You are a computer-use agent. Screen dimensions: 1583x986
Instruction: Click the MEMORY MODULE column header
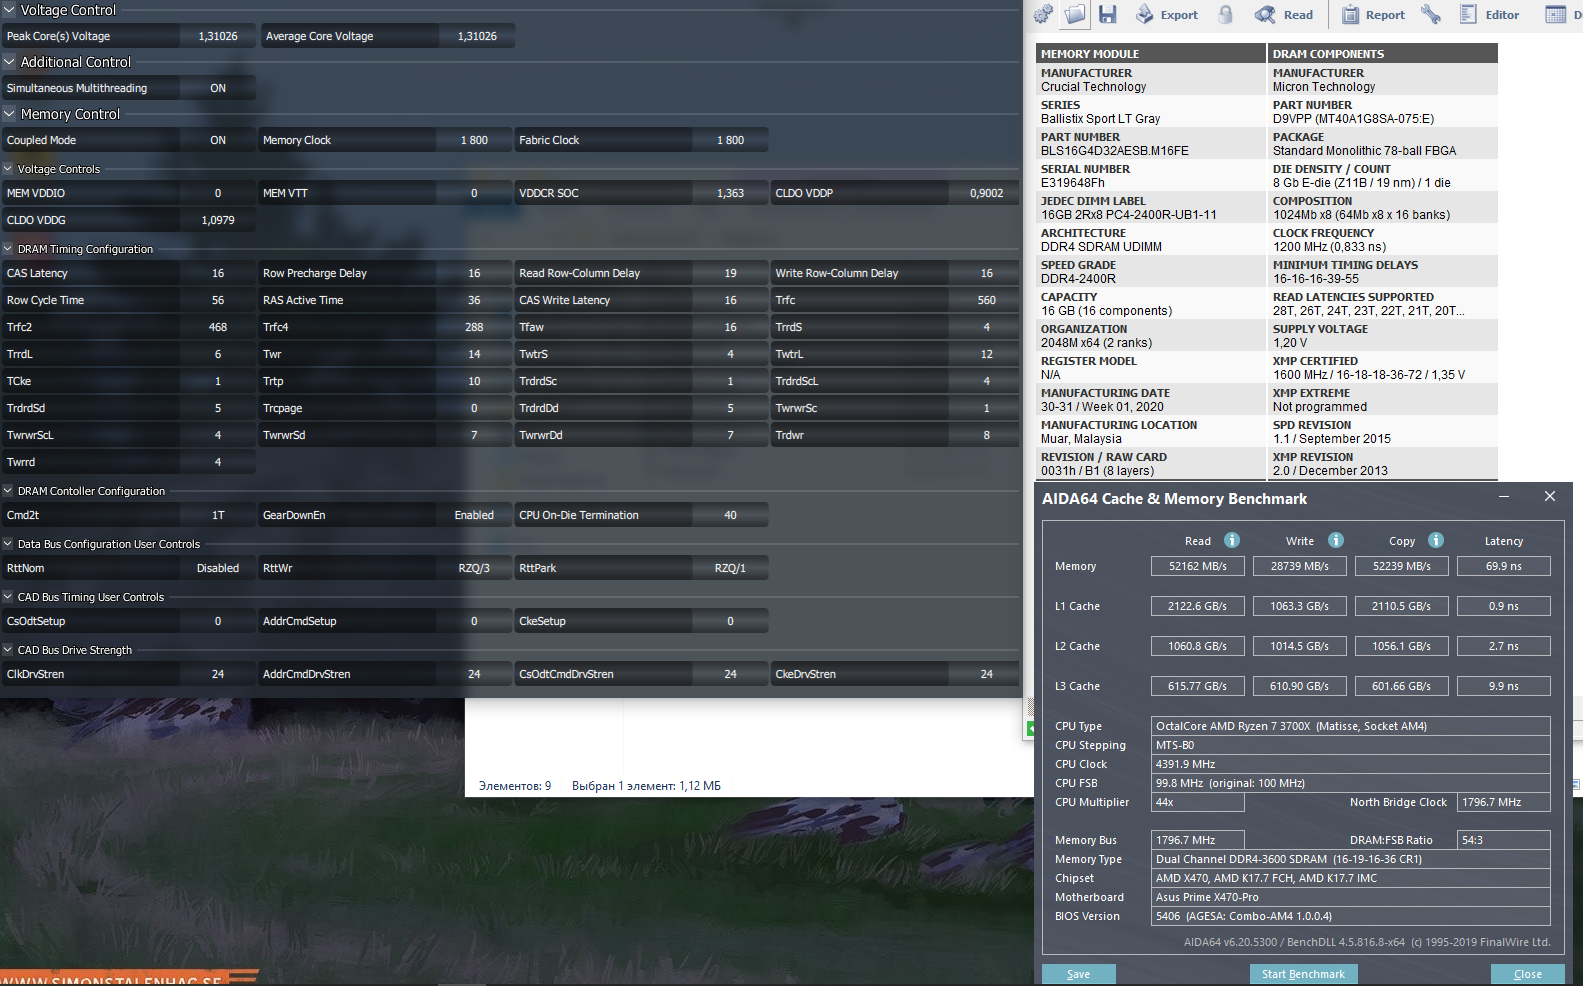pyautogui.click(x=1150, y=54)
